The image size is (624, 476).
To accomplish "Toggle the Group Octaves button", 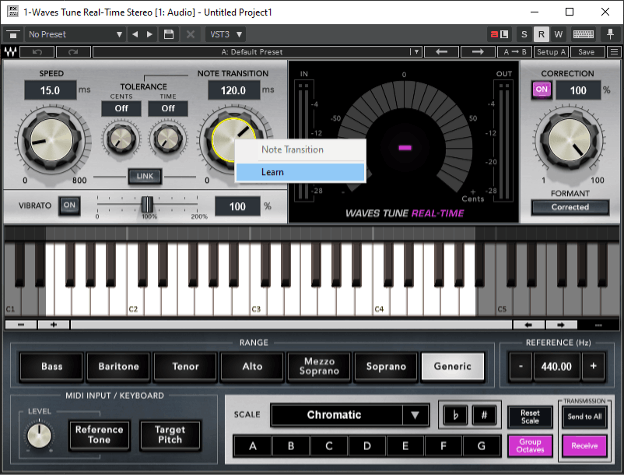I will point(530,446).
